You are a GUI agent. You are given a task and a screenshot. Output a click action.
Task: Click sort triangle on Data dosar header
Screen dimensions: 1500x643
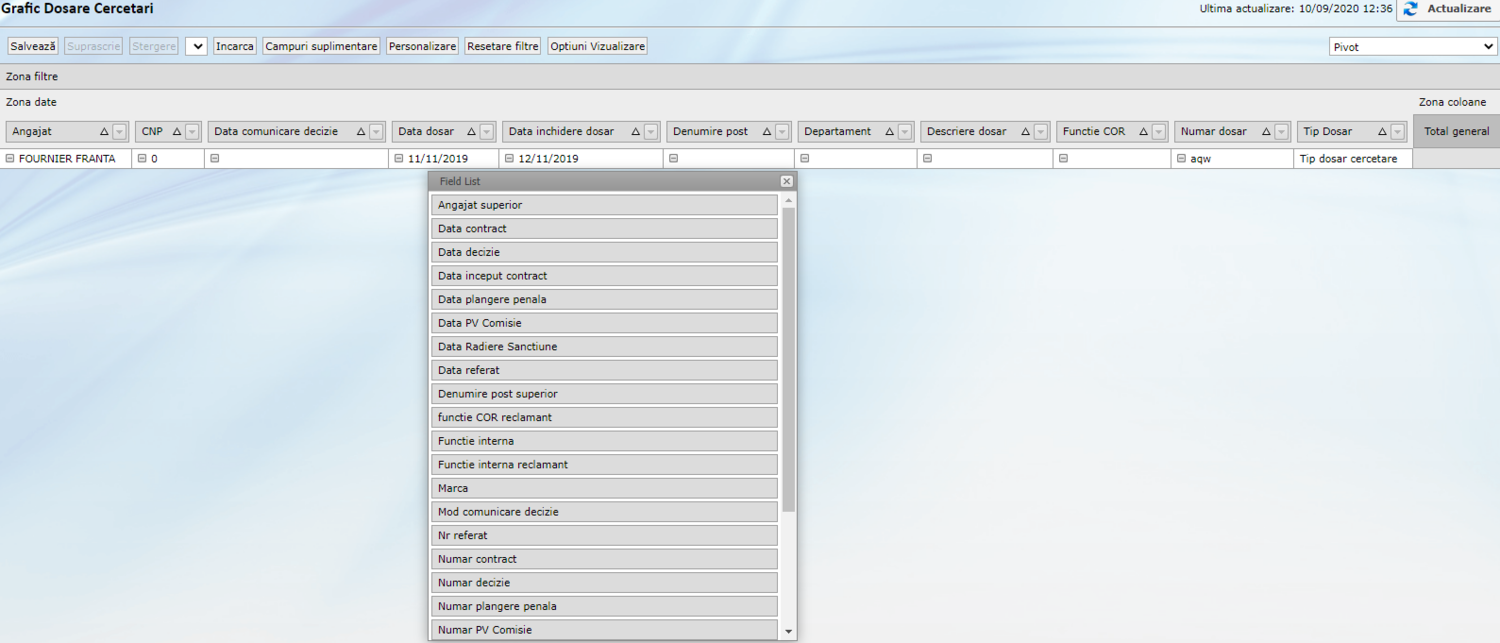(x=471, y=132)
